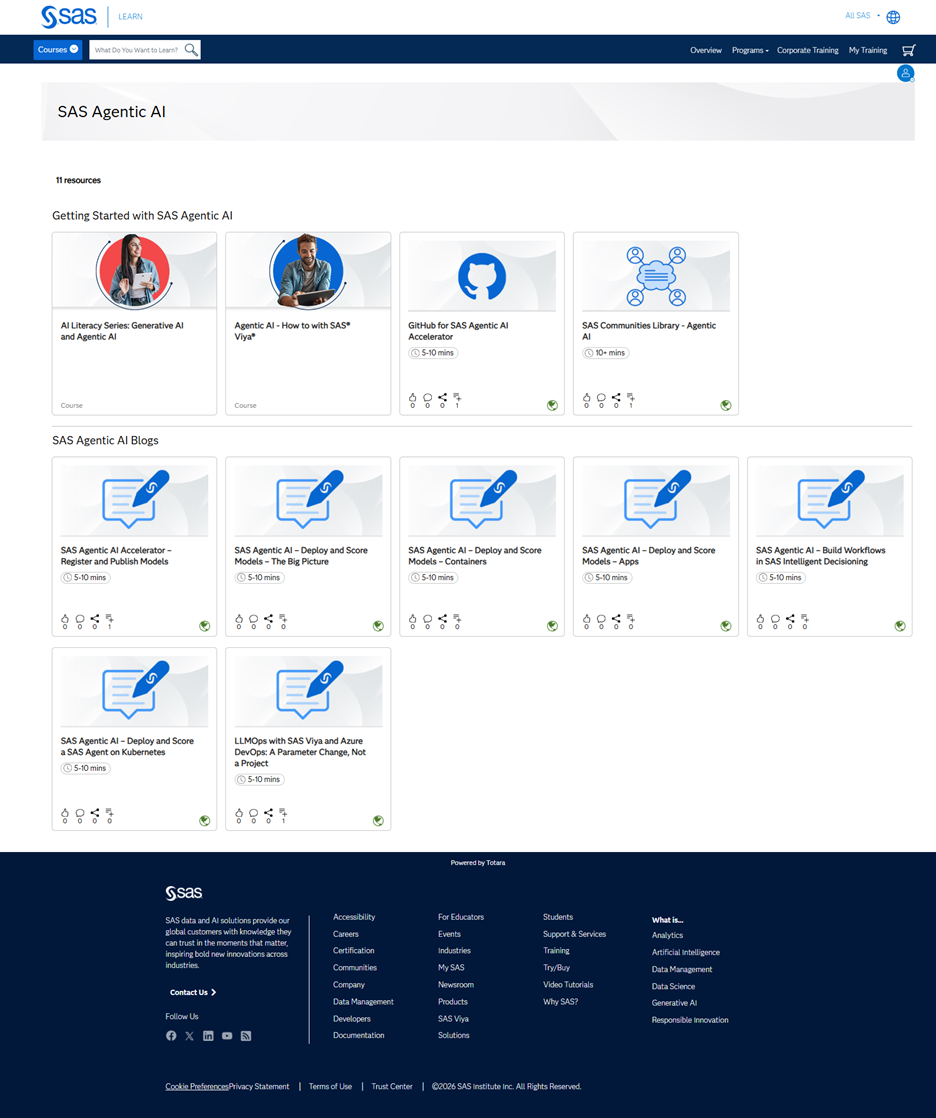Click green globe icon on Build Workflows card
The image size is (936, 1118).
tap(900, 626)
